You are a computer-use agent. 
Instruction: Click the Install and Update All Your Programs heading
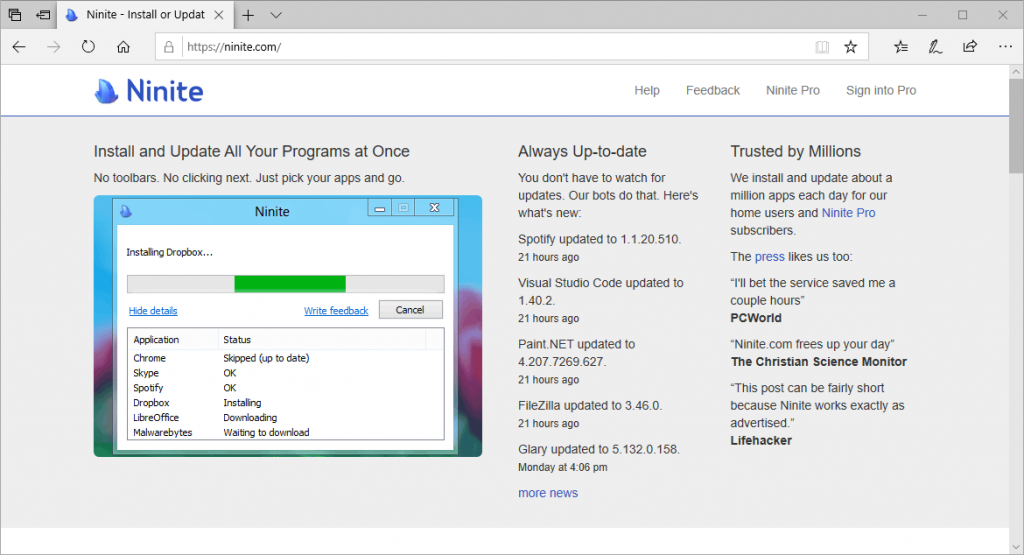(251, 151)
